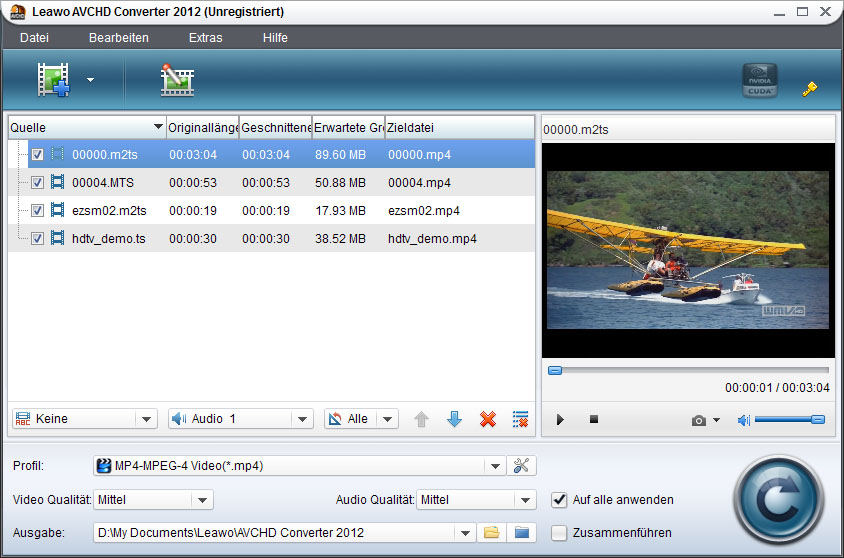The image size is (844, 558).
Task: Click the Originallänge column header
Action: (203, 128)
